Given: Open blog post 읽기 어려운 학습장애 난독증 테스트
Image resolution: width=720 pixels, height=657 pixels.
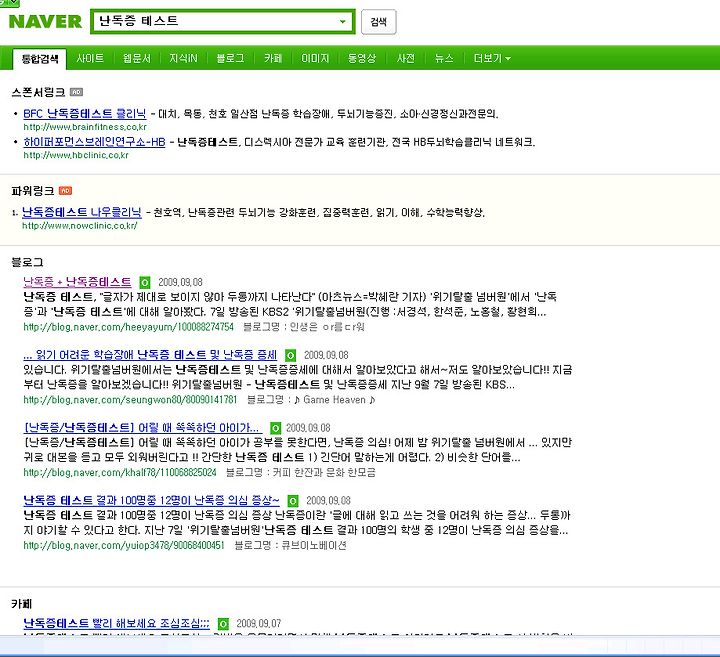Looking at the screenshot, I should (150, 355).
